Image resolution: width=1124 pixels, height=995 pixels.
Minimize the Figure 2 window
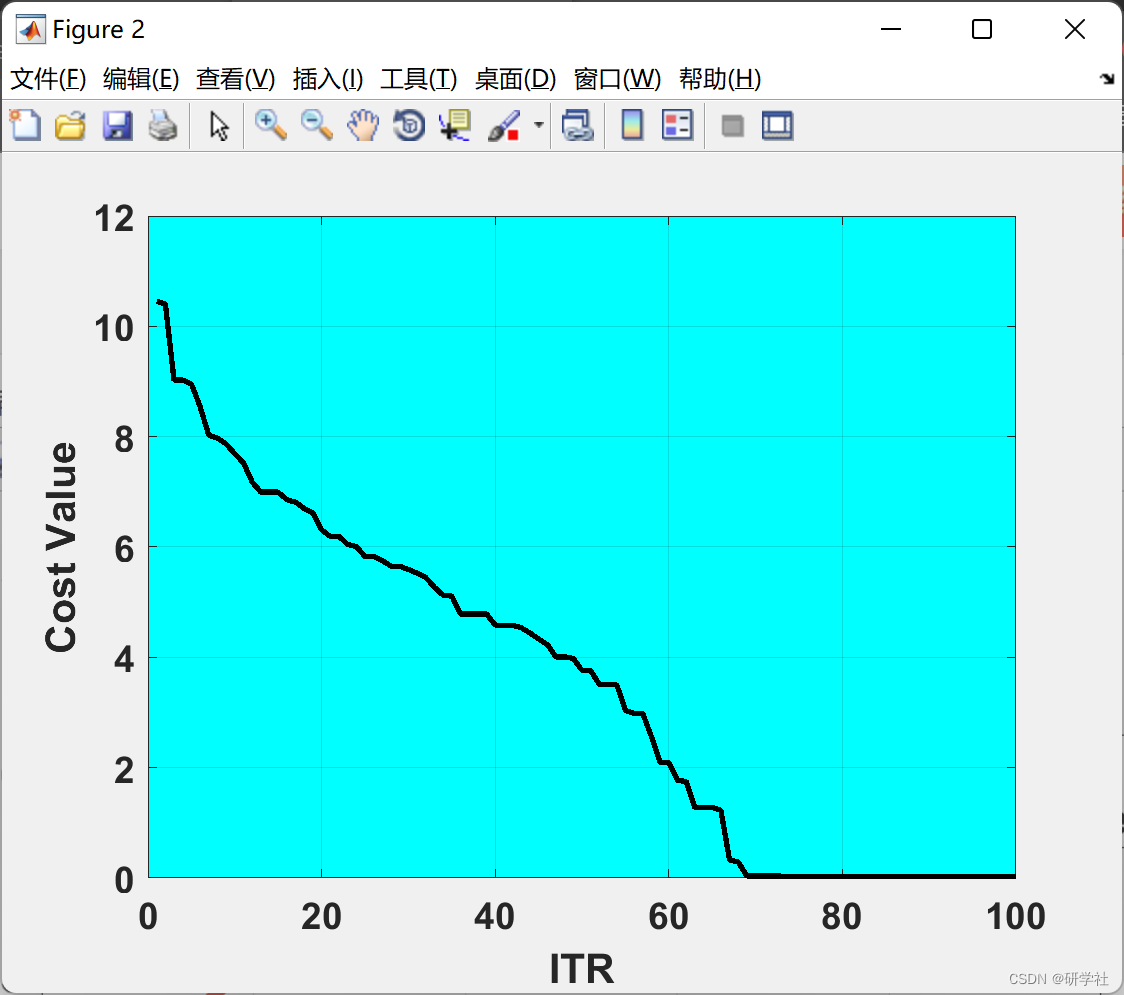pyautogui.click(x=890, y=29)
